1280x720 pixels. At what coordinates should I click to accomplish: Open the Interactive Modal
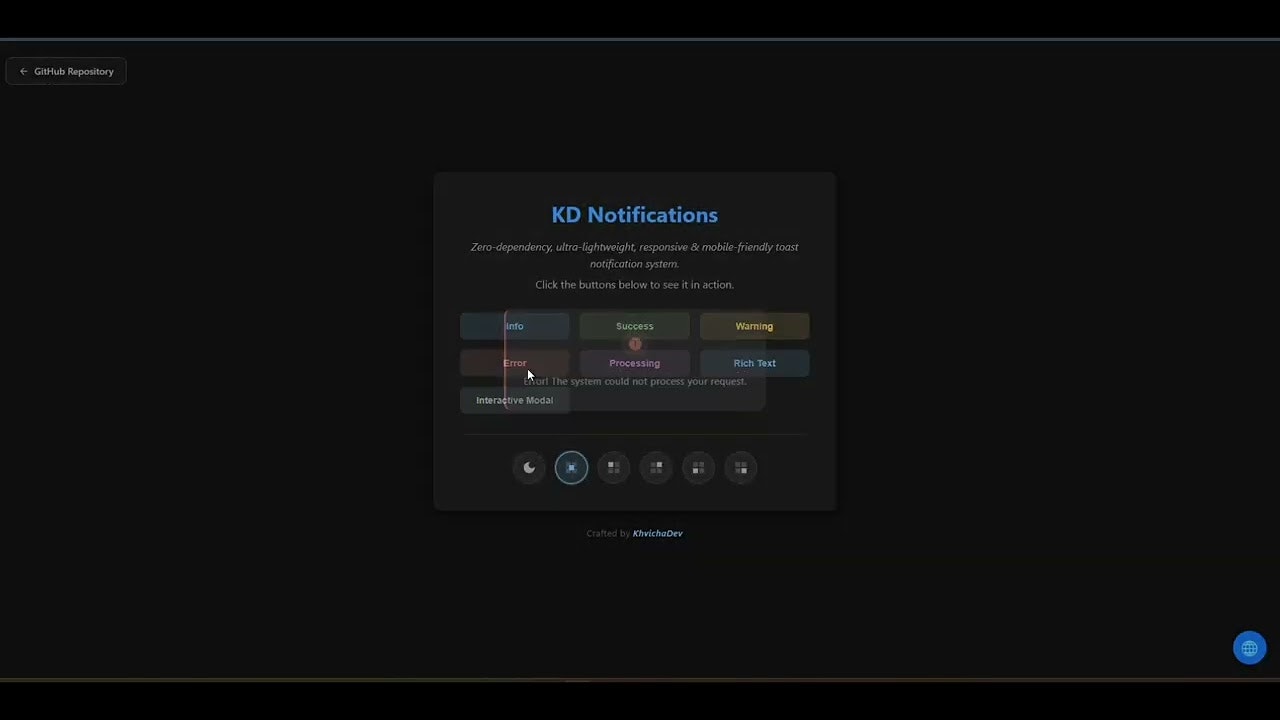click(514, 399)
